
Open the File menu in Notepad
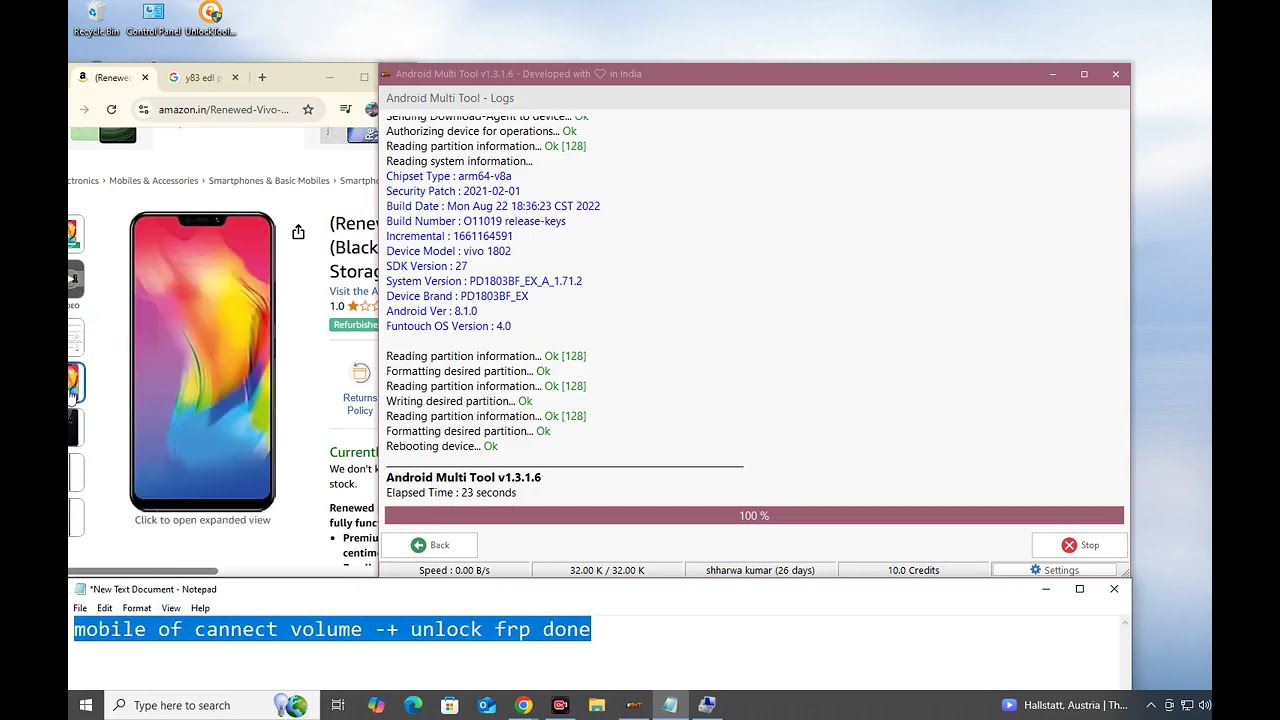click(x=80, y=608)
